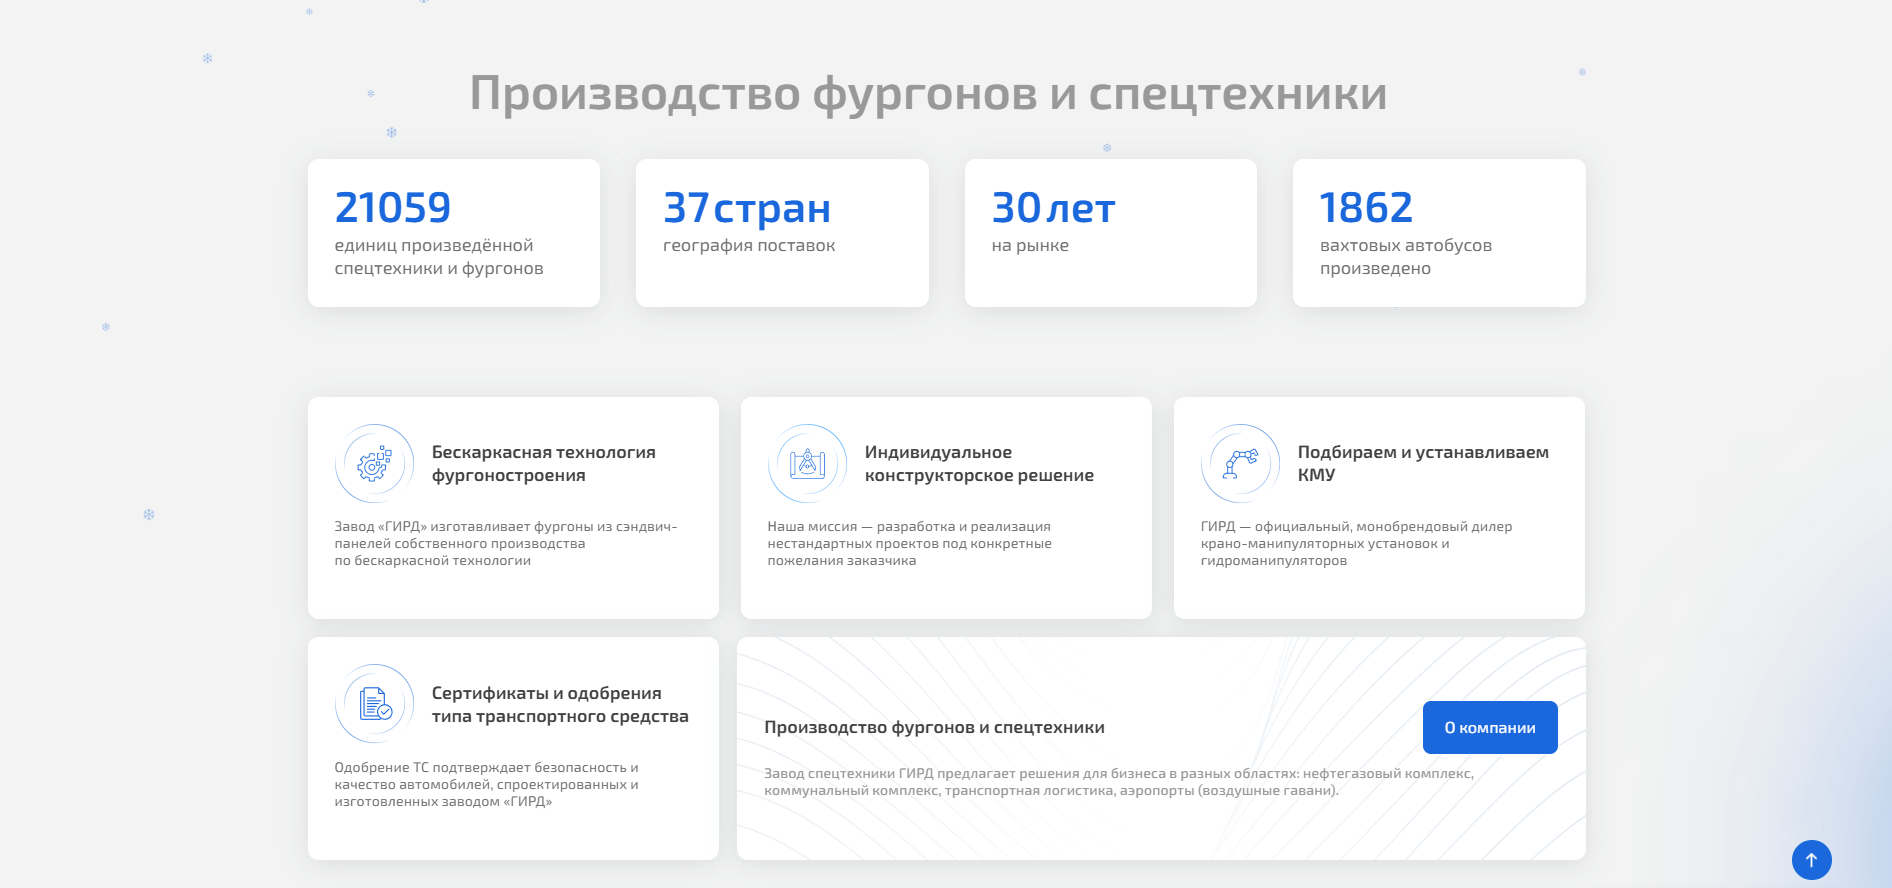1892x888 pixels.
Task: Click the blueprint icon for individual design solution
Action: [x=807, y=464]
